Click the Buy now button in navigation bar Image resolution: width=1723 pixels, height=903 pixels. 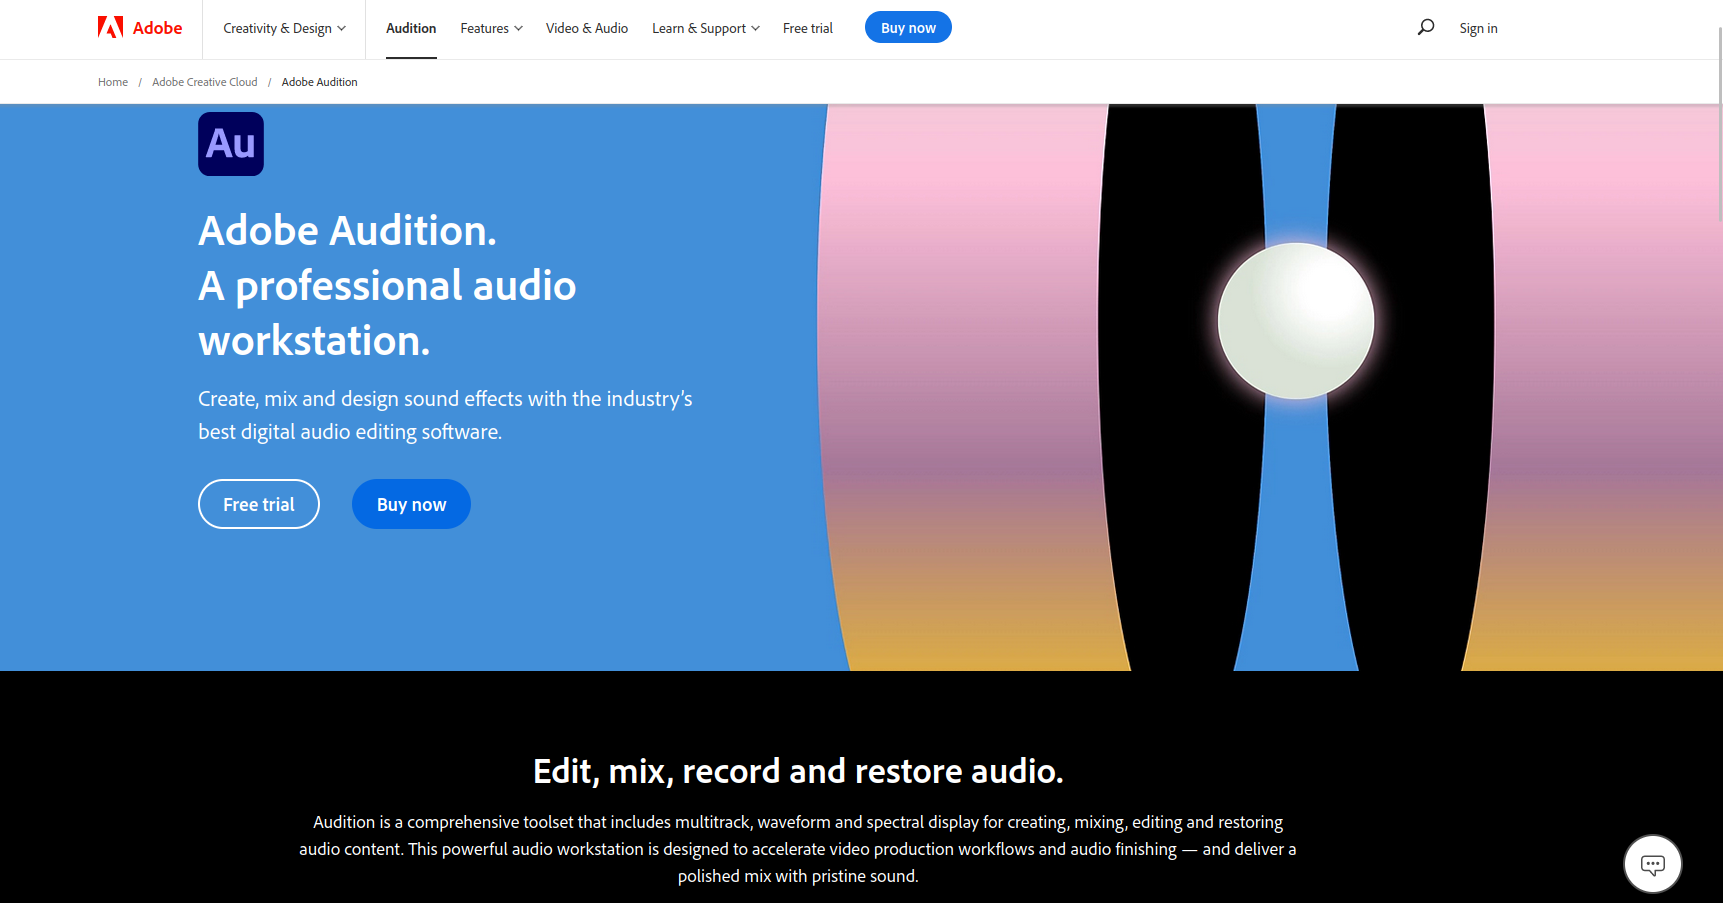click(908, 27)
